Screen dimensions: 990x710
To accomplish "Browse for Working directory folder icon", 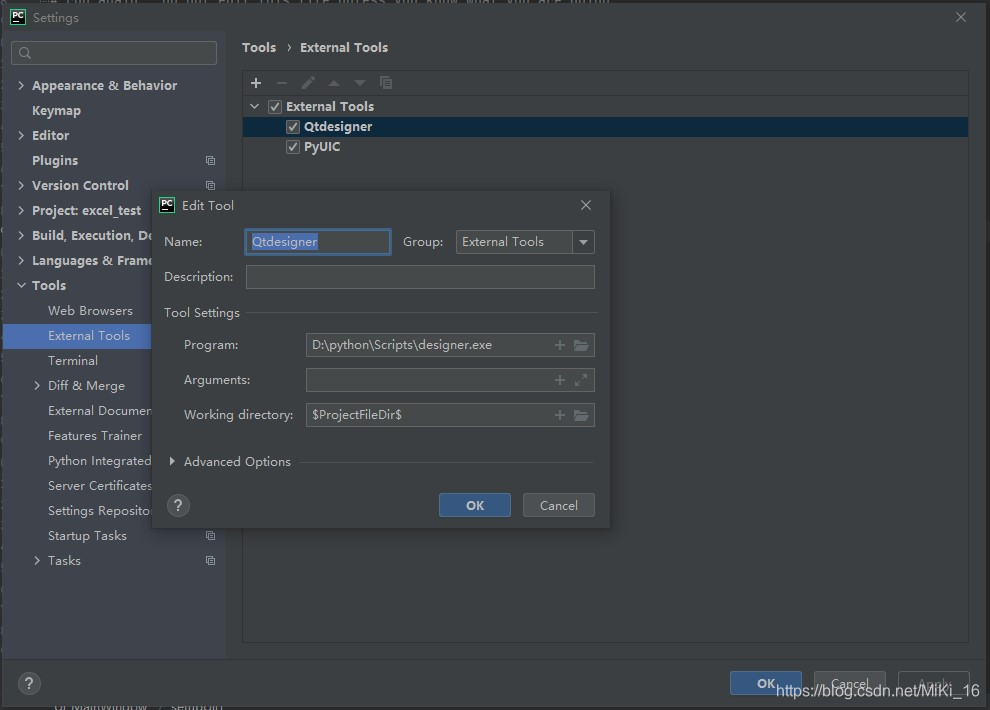I will [581, 415].
